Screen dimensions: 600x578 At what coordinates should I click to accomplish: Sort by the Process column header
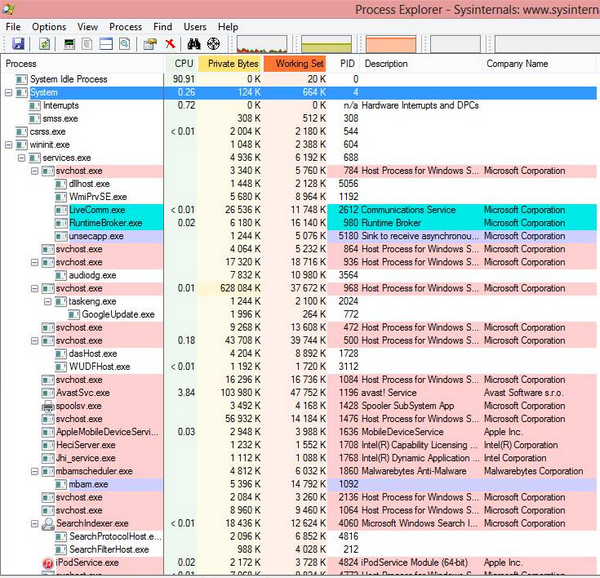pos(83,64)
